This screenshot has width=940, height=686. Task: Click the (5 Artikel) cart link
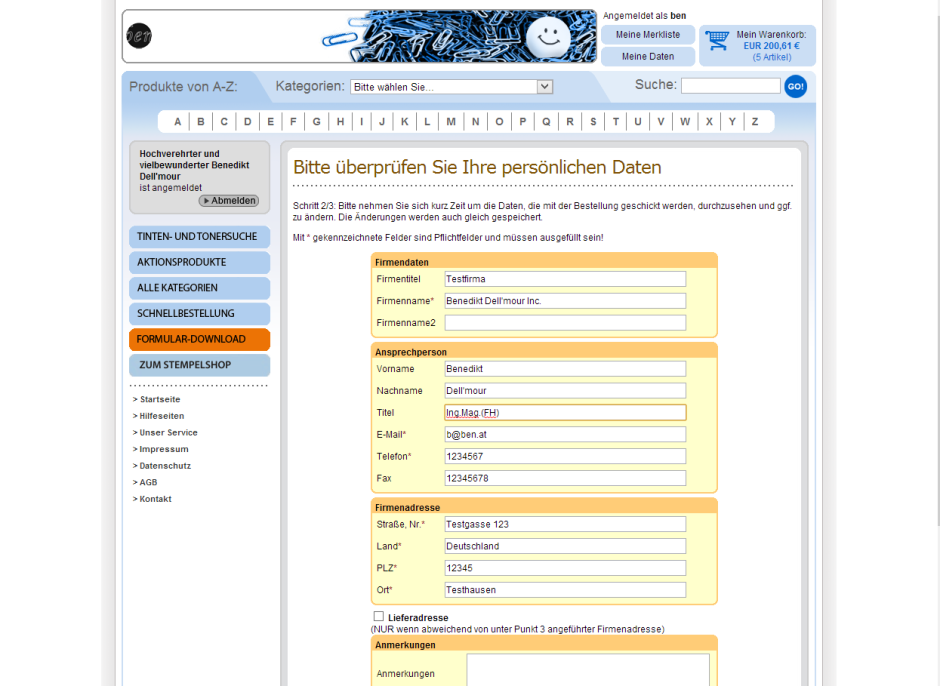click(772, 57)
